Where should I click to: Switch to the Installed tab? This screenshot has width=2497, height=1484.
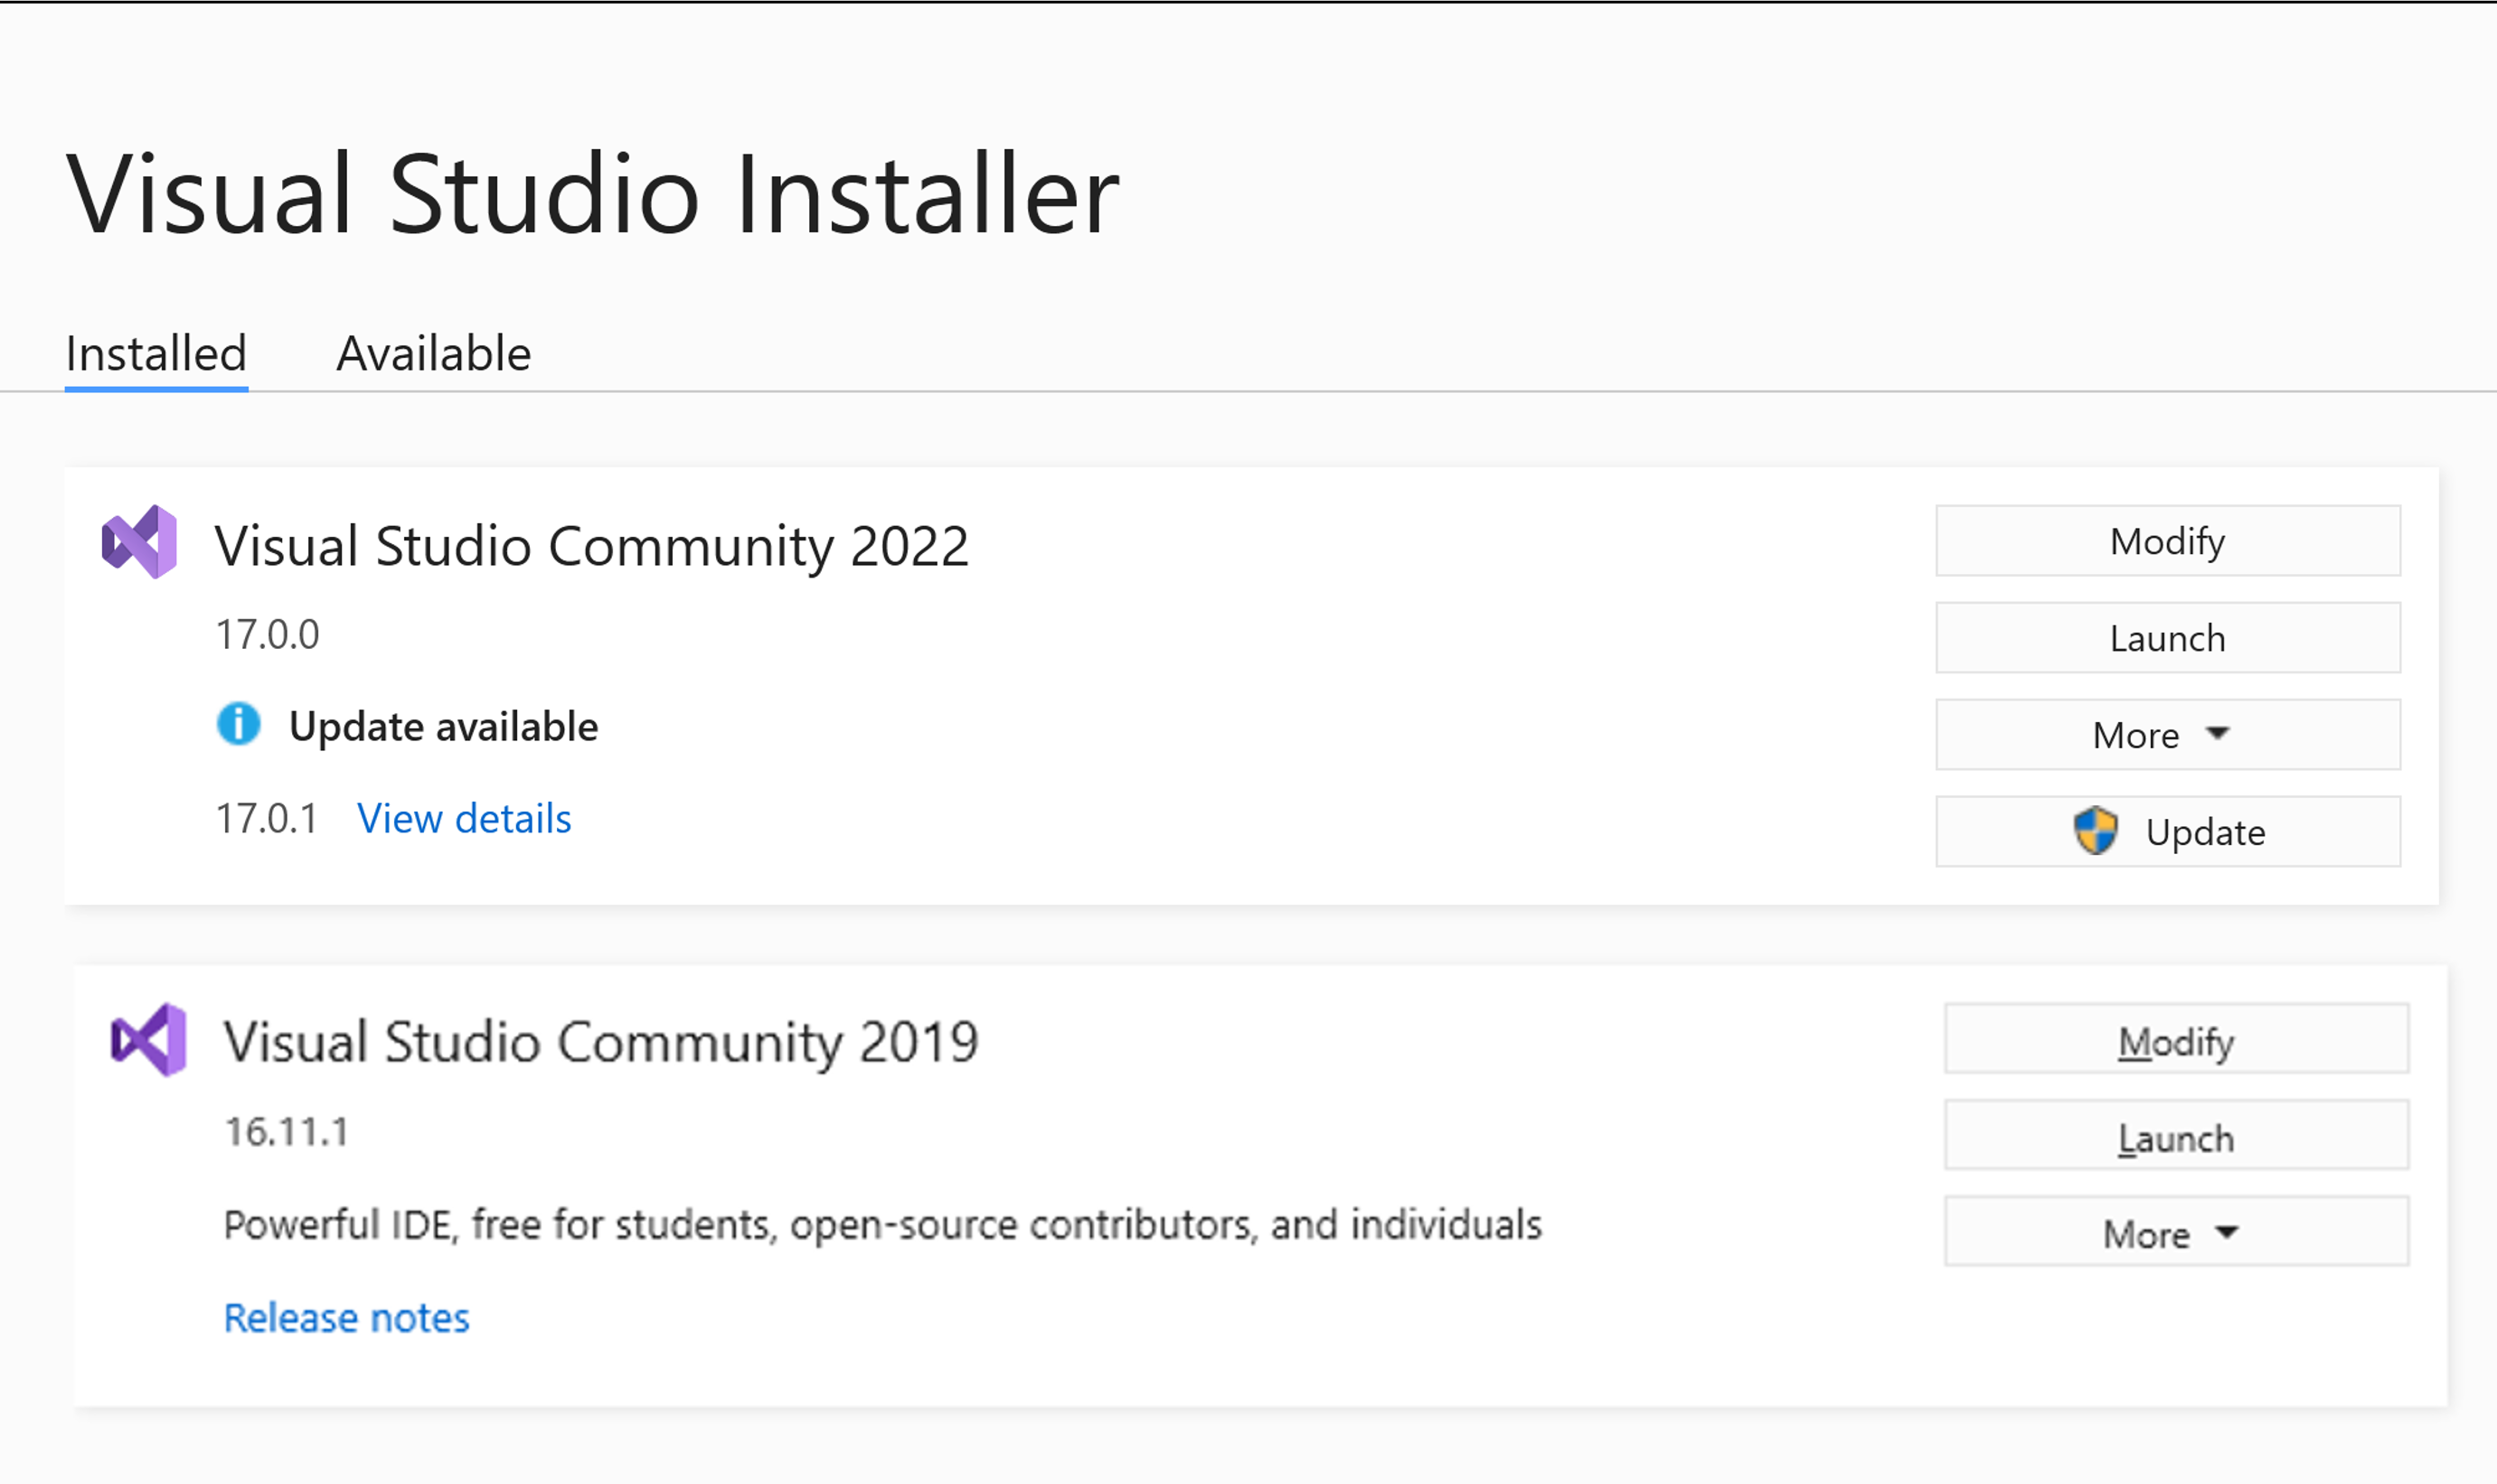coord(155,352)
